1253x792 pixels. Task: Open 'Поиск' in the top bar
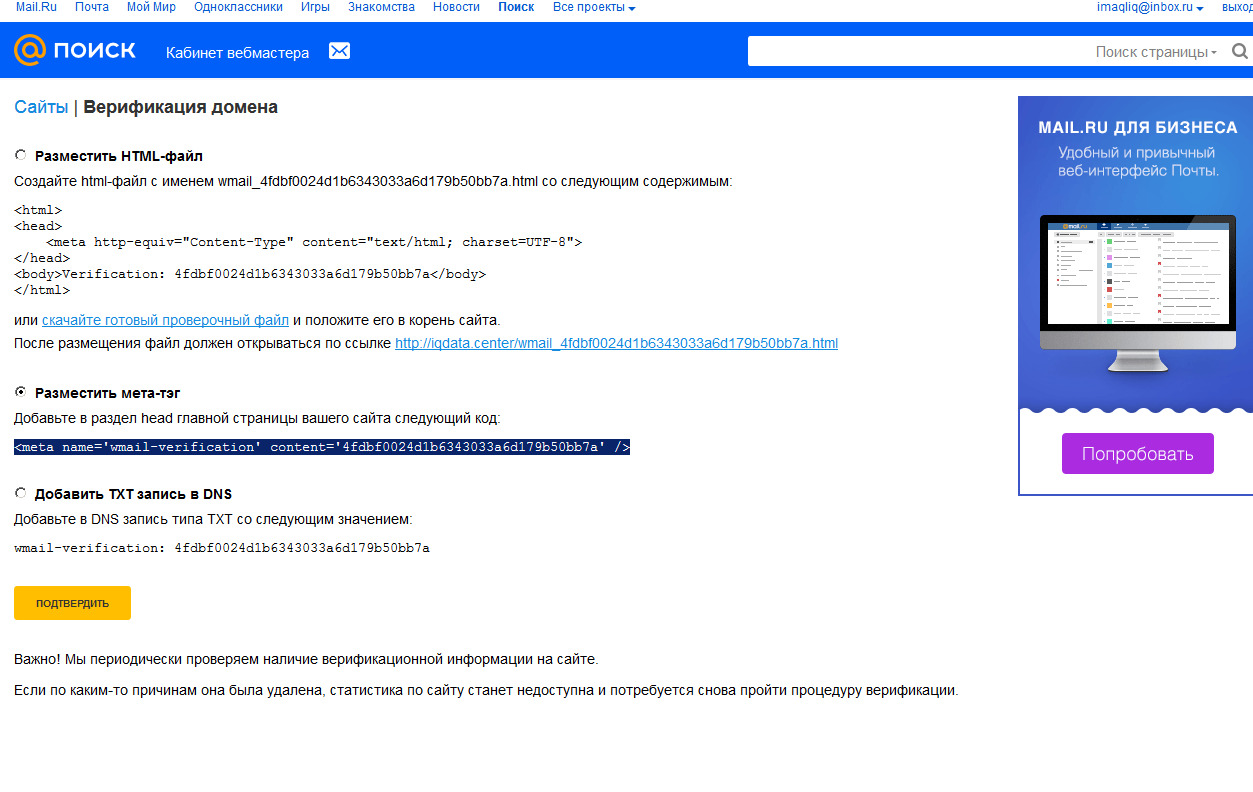pyautogui.click(x=516, y=7)
